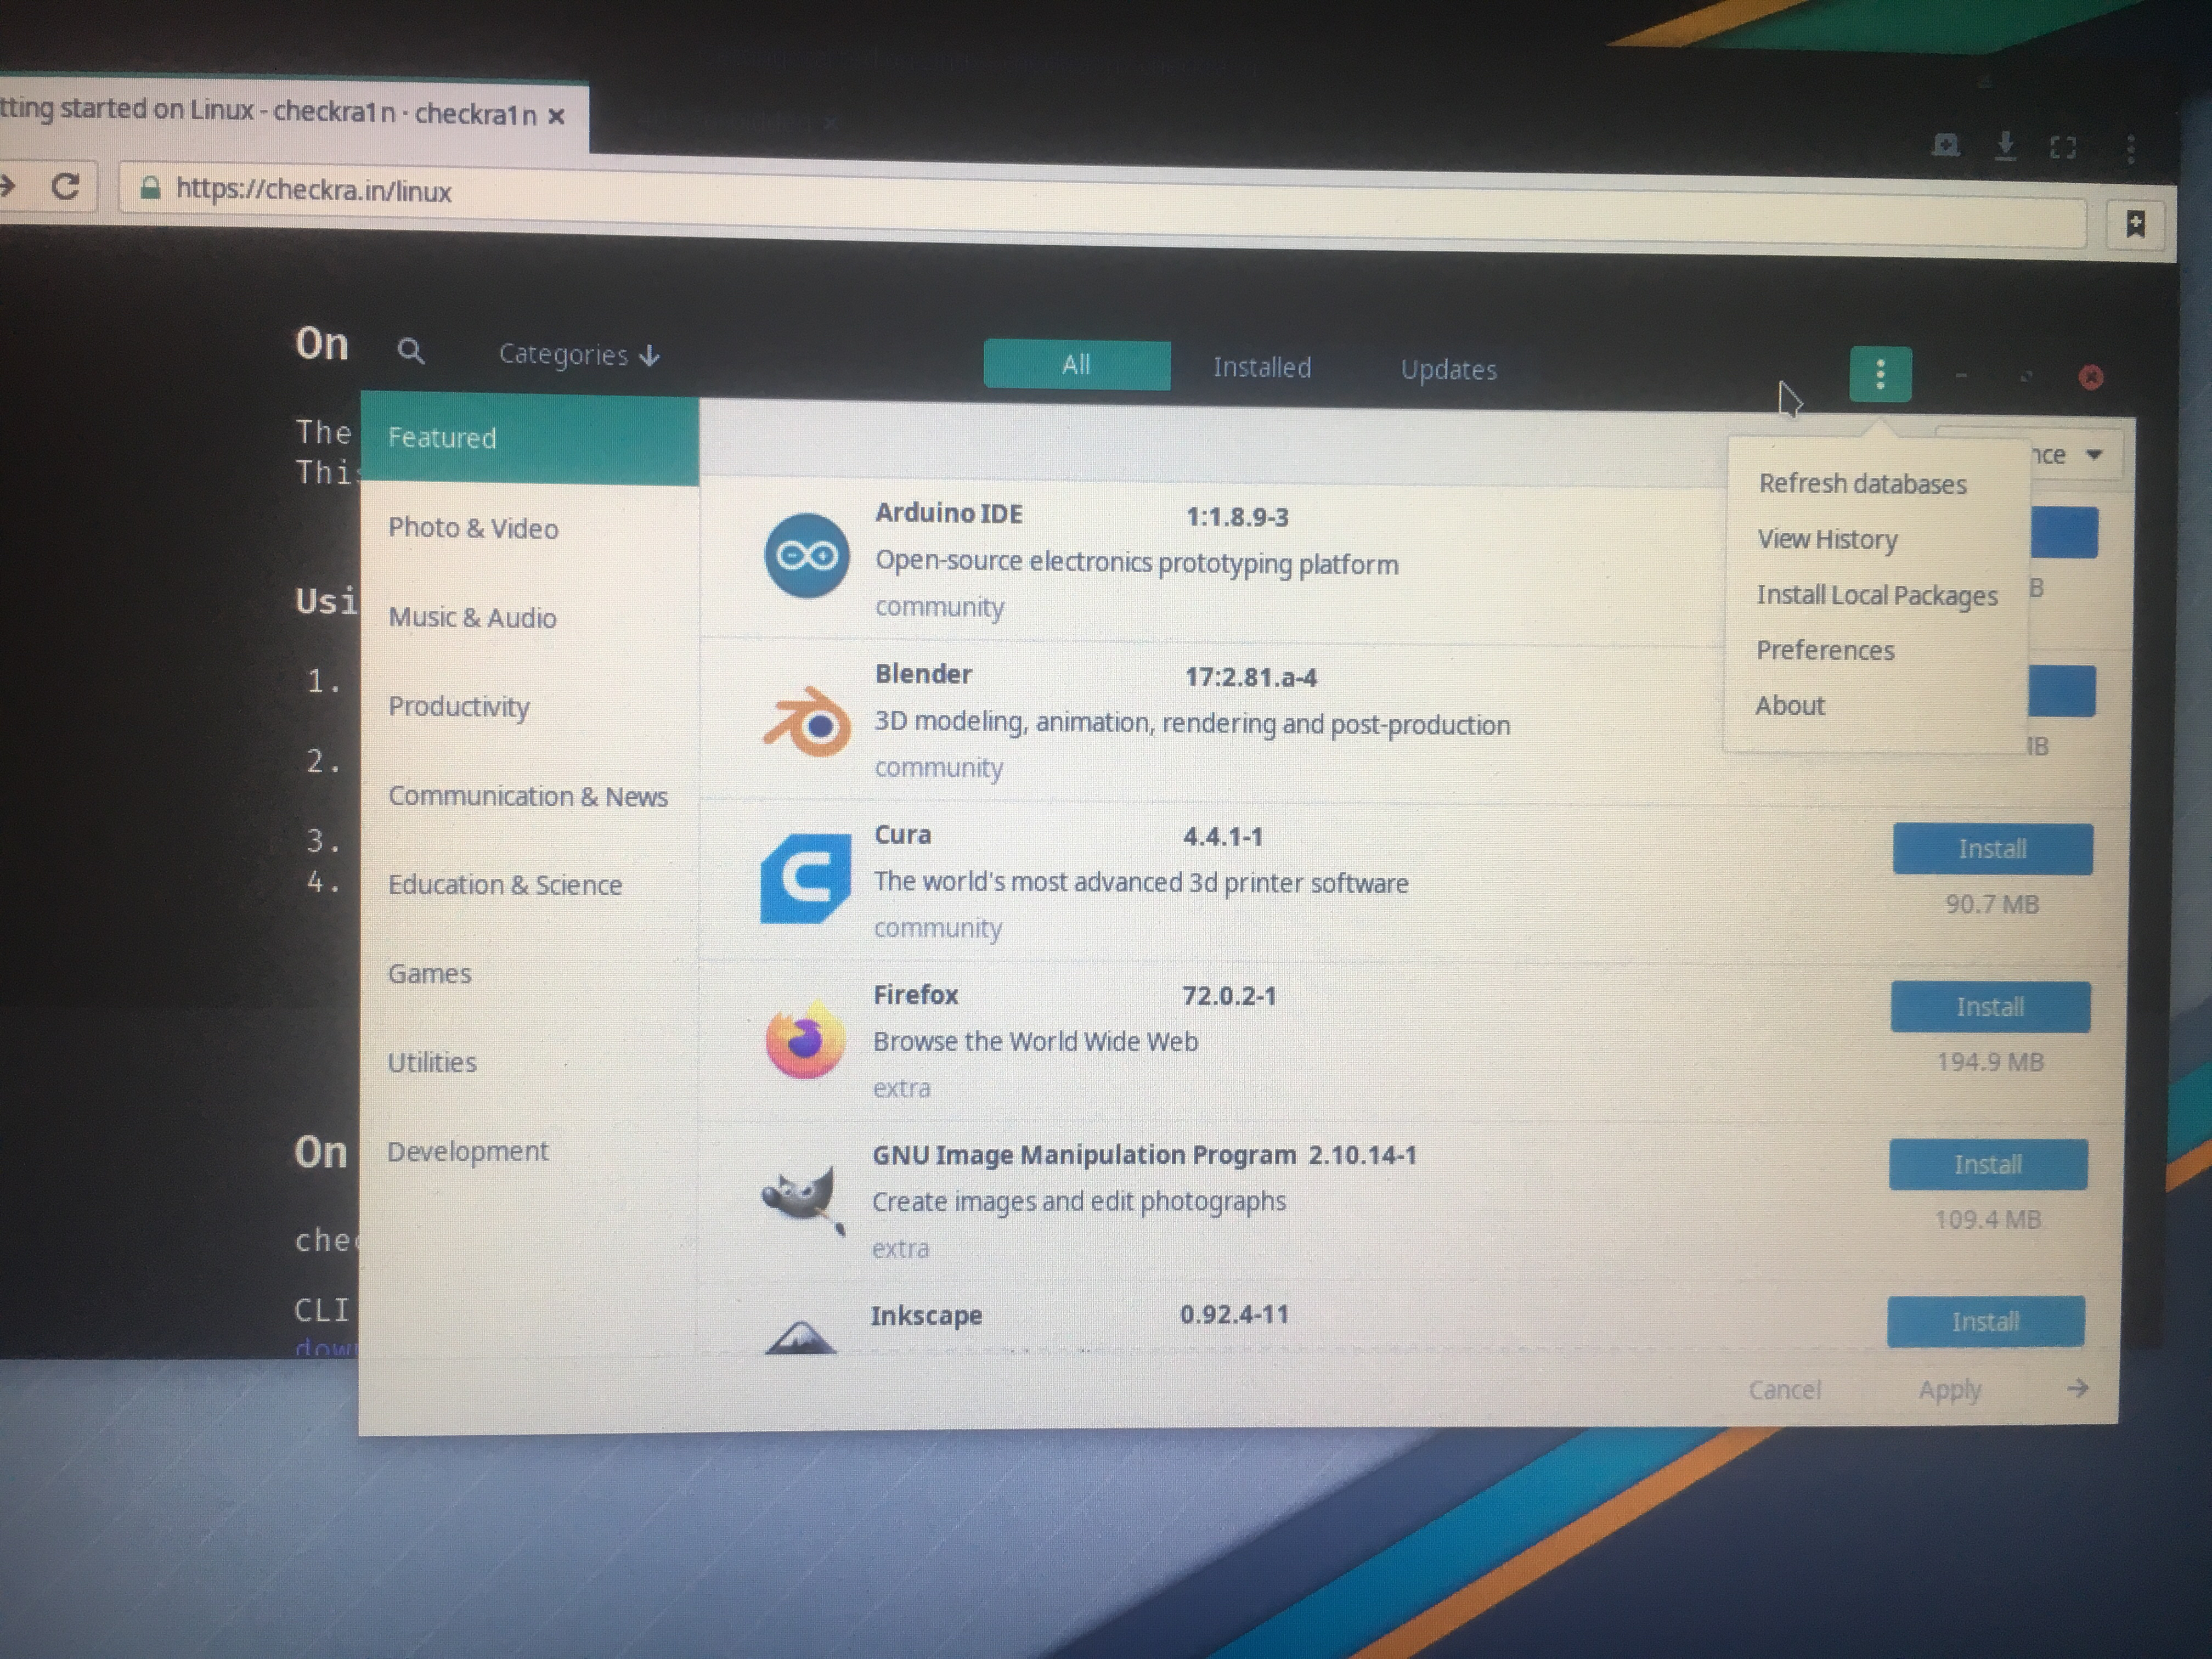The height and width of the screenshot is (1659, 2212).
Task: Click the fullscreen icon in browser toolbar
Action: (2062, 148)
